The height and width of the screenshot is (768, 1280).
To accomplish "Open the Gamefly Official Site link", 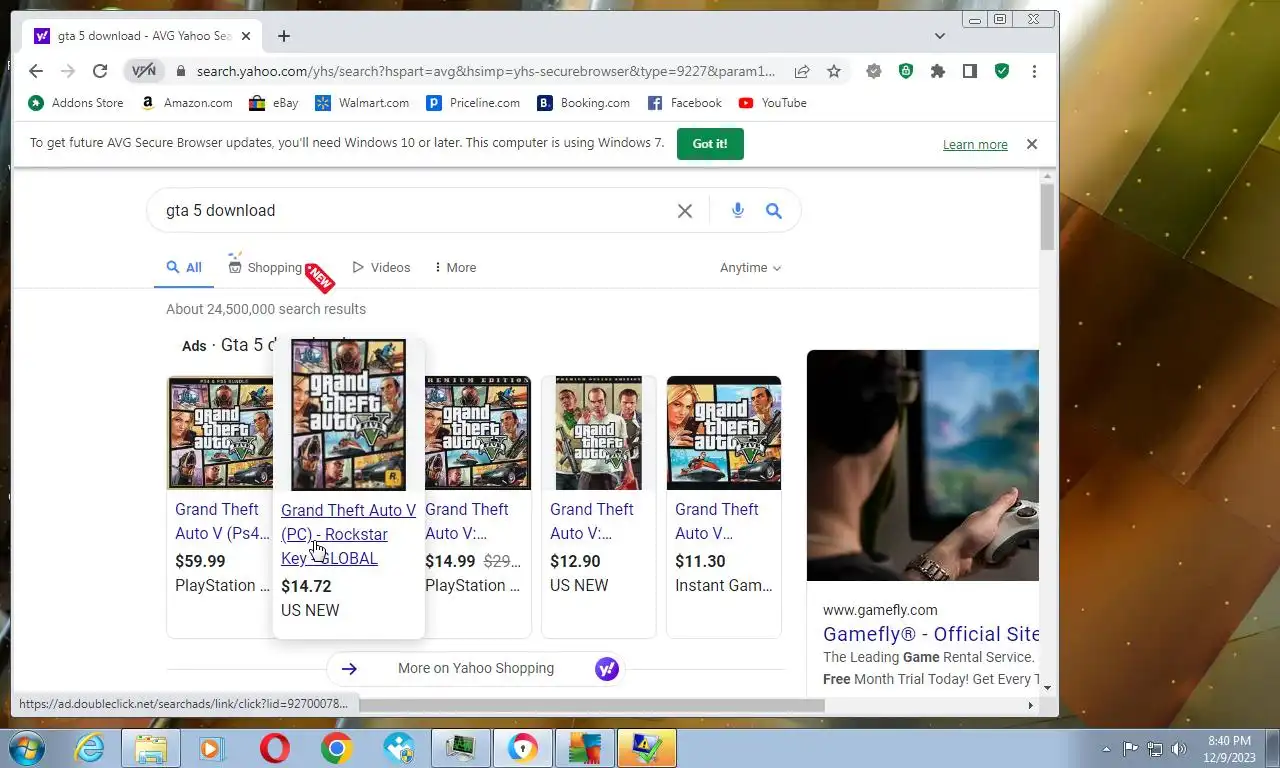I will pos(931,634).
